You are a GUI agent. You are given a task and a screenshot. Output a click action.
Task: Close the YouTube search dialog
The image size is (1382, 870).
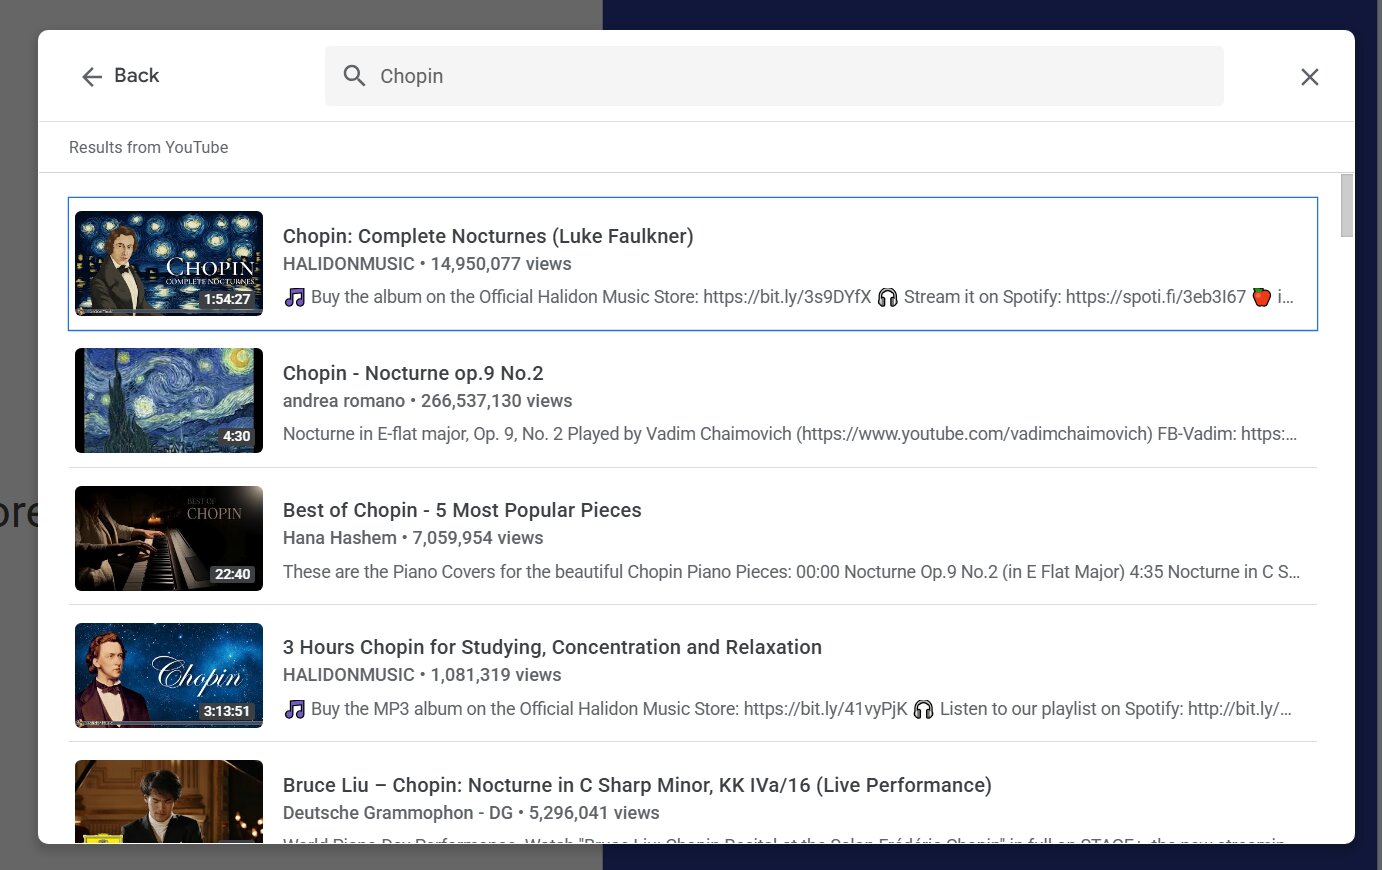1309,77
